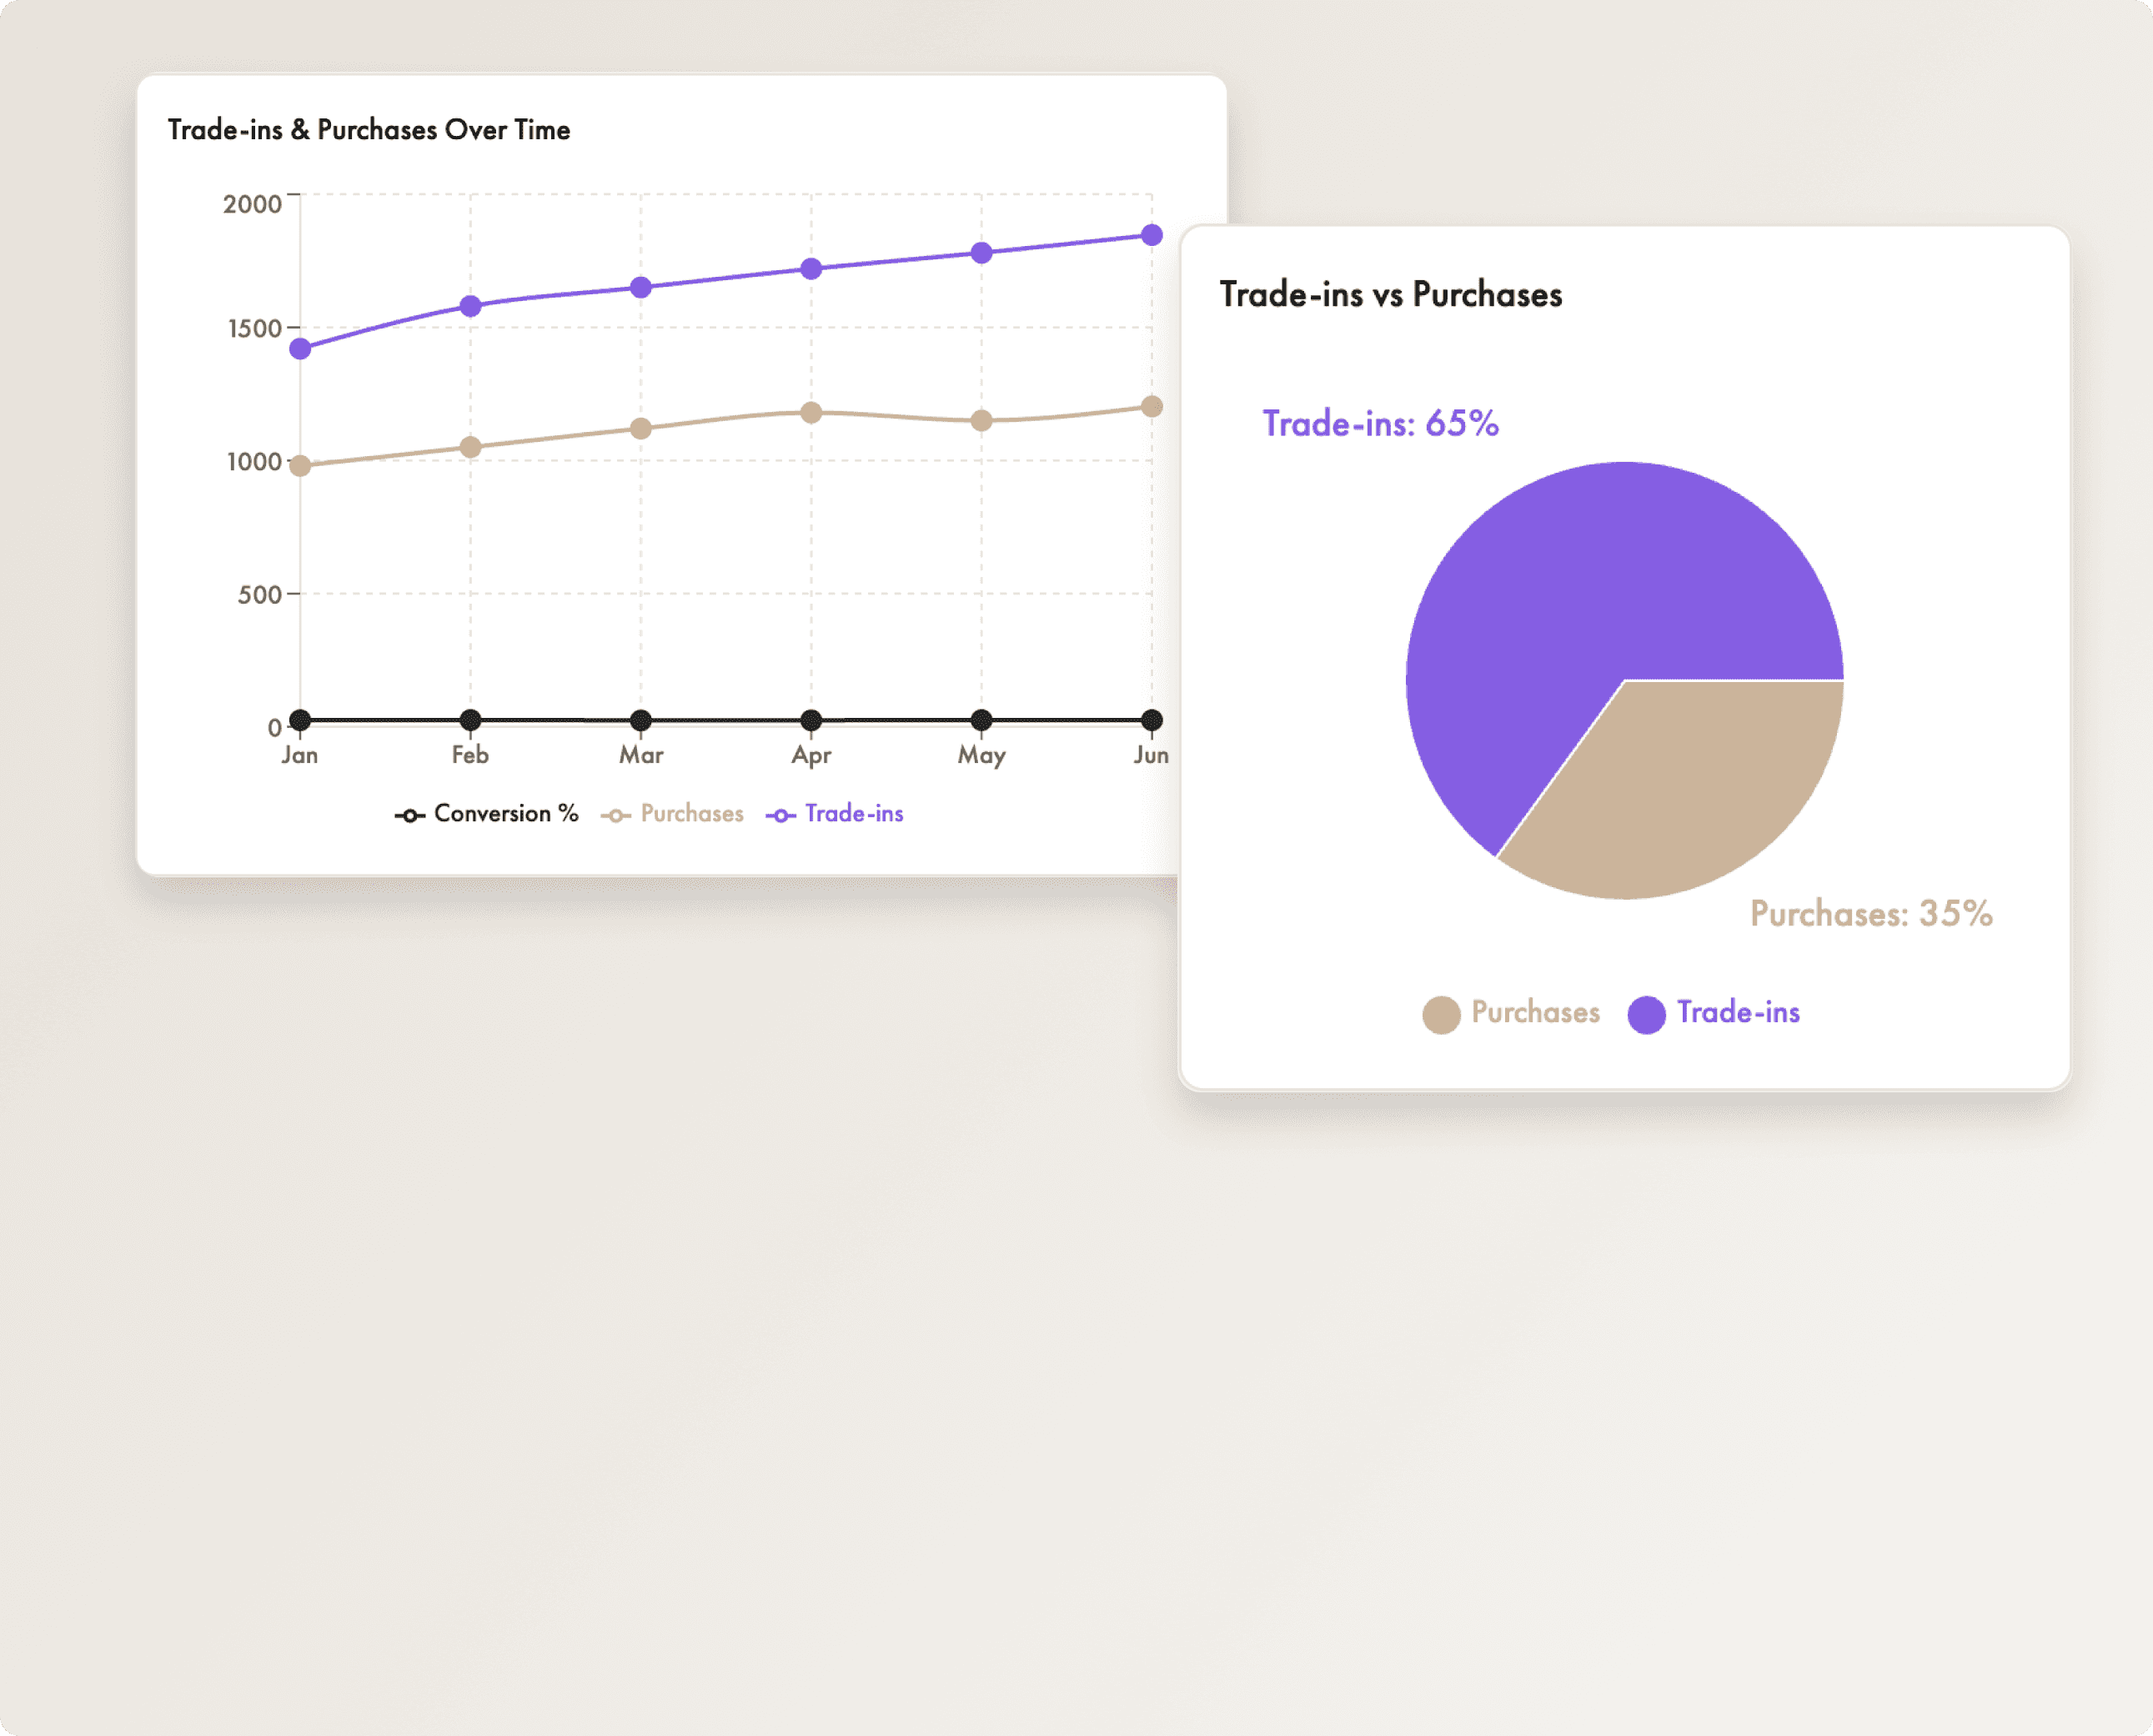Click the Trade-ins text in pie legend
This screenshot has height=1736, width=2153.
(1738, 1012)
